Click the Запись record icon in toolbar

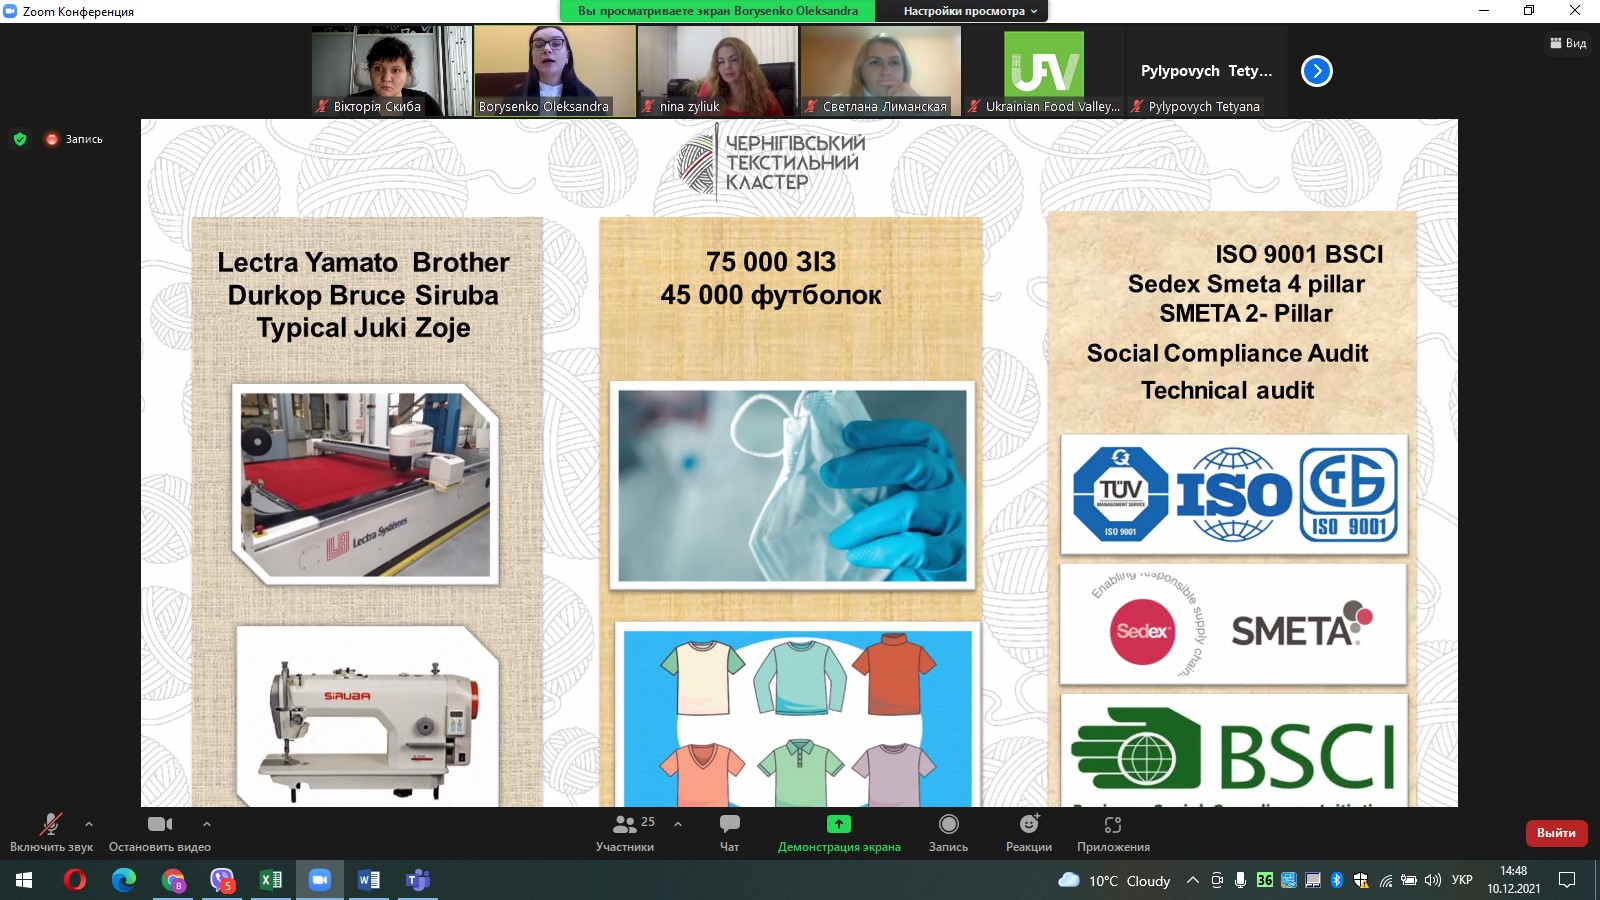click(x=948, y=832)
